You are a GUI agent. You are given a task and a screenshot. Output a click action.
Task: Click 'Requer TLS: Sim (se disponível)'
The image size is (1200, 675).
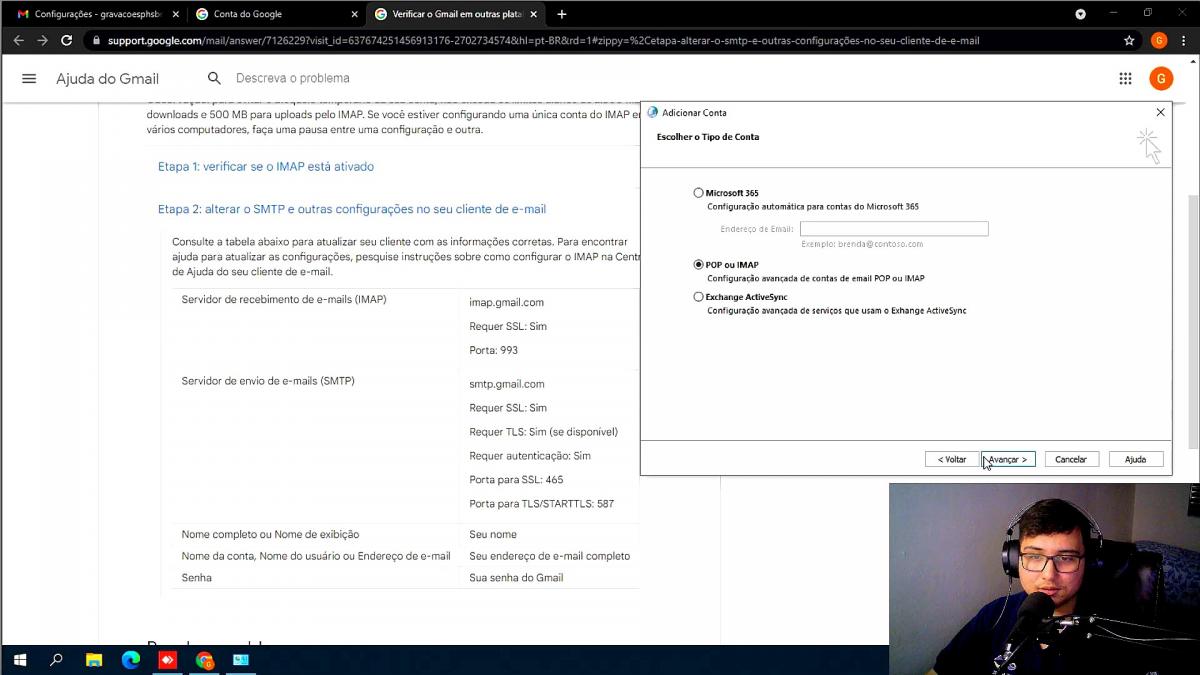coord(544,432)
